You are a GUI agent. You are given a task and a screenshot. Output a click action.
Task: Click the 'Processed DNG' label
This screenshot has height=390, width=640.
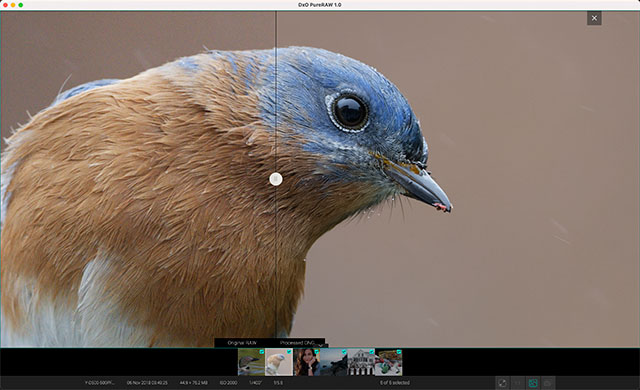coord(297,343)
